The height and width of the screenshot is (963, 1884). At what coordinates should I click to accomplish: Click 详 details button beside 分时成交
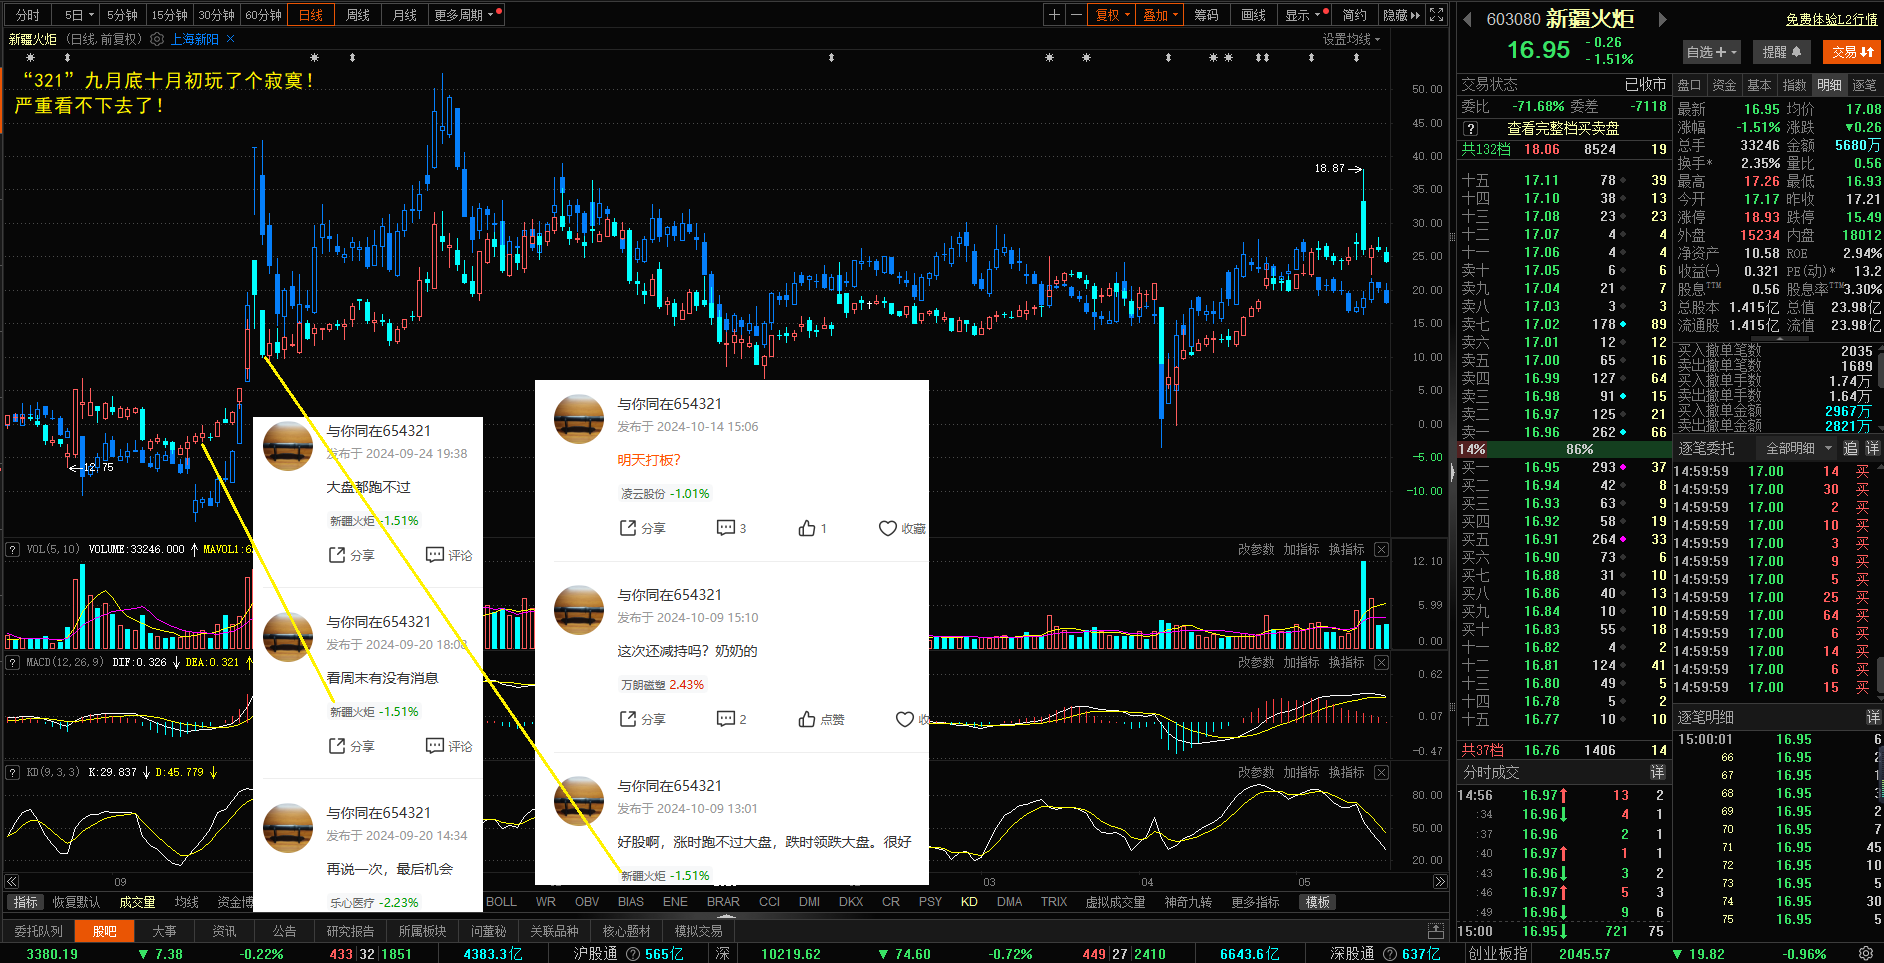1657,772
